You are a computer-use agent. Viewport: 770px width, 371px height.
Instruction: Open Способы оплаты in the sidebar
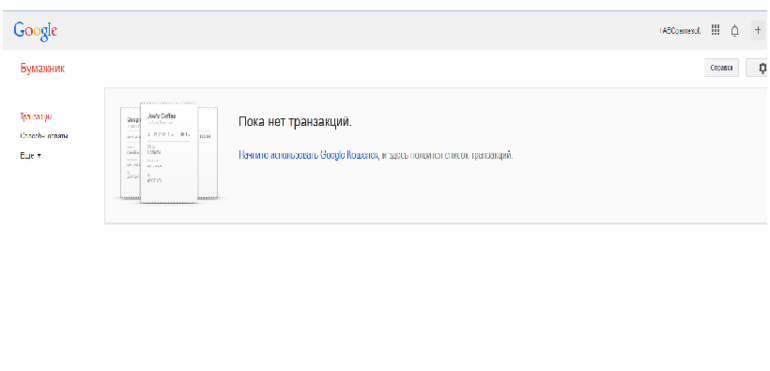(x=44, y=136)
